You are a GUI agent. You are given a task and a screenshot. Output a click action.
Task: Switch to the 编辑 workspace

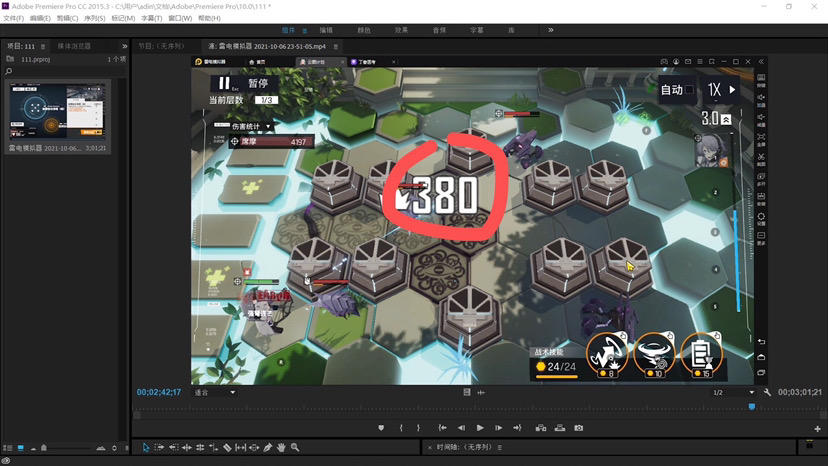click(x=326, y=30)
